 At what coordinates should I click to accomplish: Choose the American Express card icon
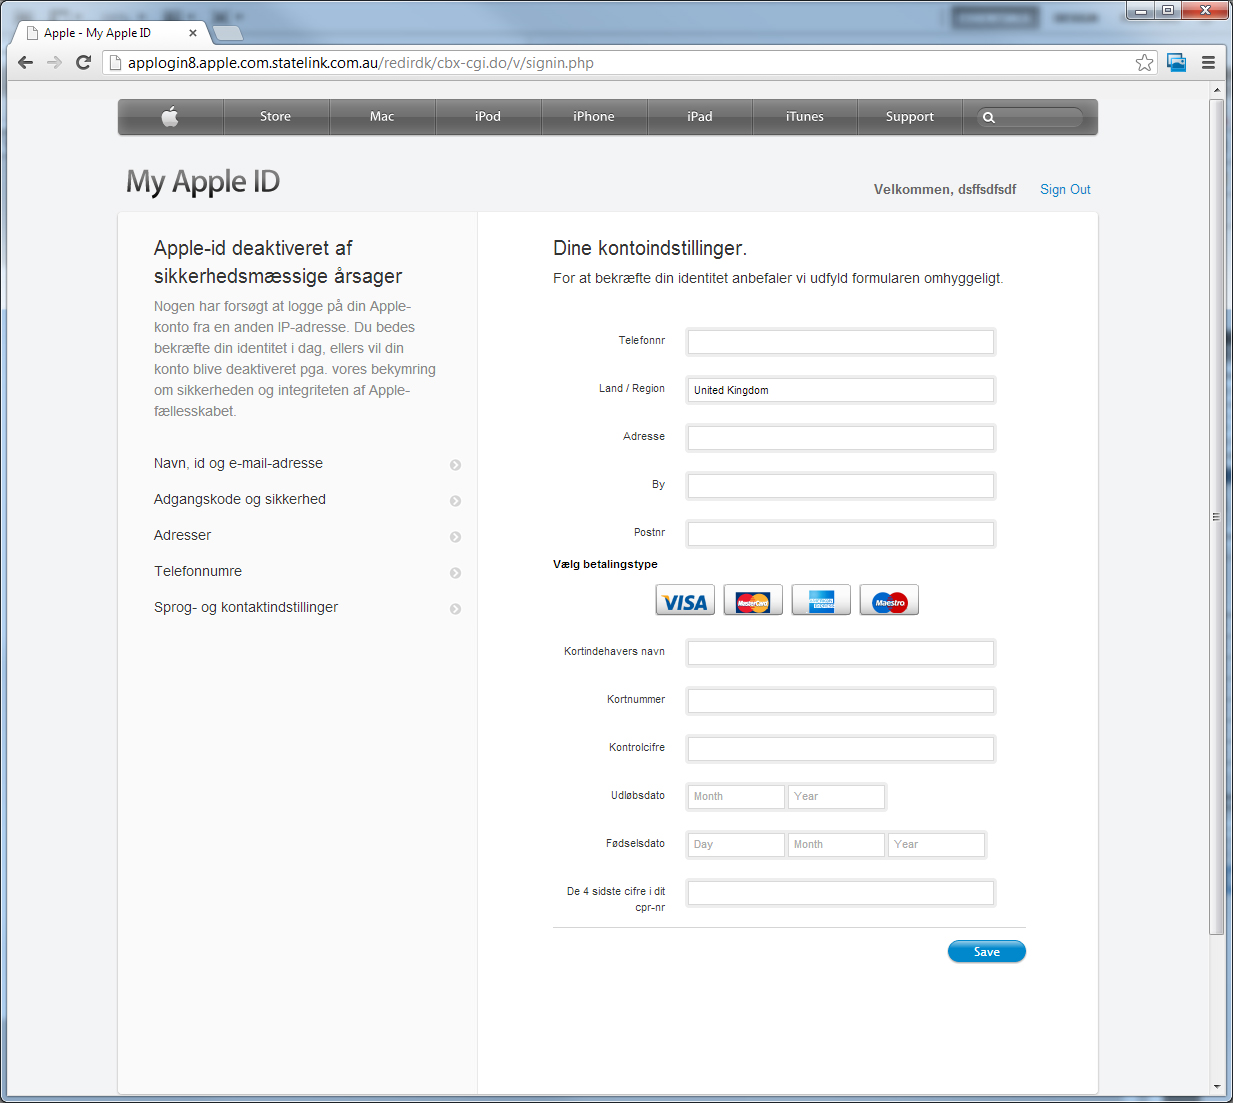point(821,600)
